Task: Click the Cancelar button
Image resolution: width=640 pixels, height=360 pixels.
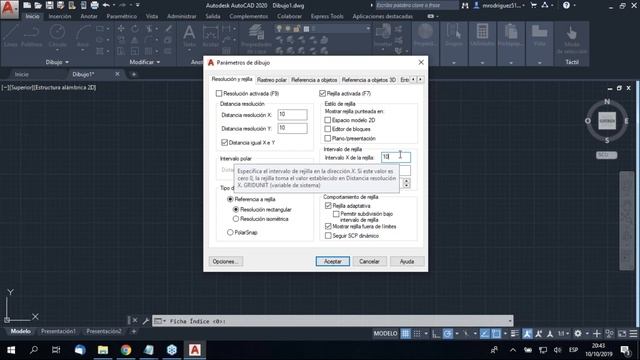Action: coord(369,261)
